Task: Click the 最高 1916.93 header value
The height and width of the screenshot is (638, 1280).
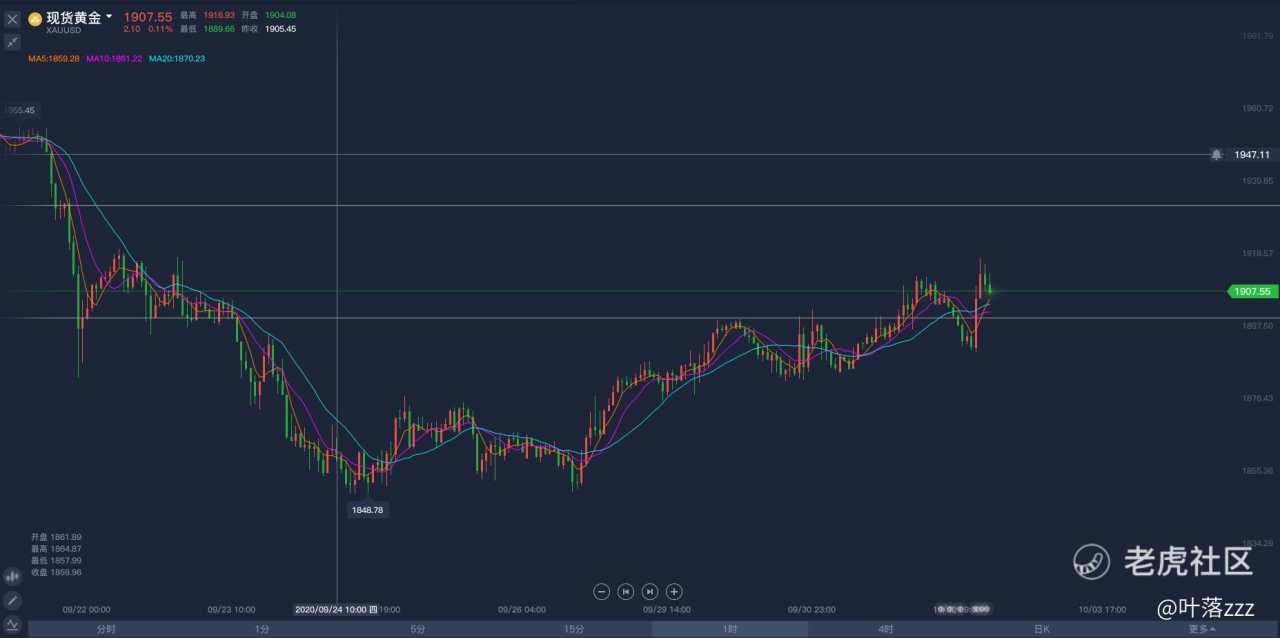Action: [x=208, y=15]
